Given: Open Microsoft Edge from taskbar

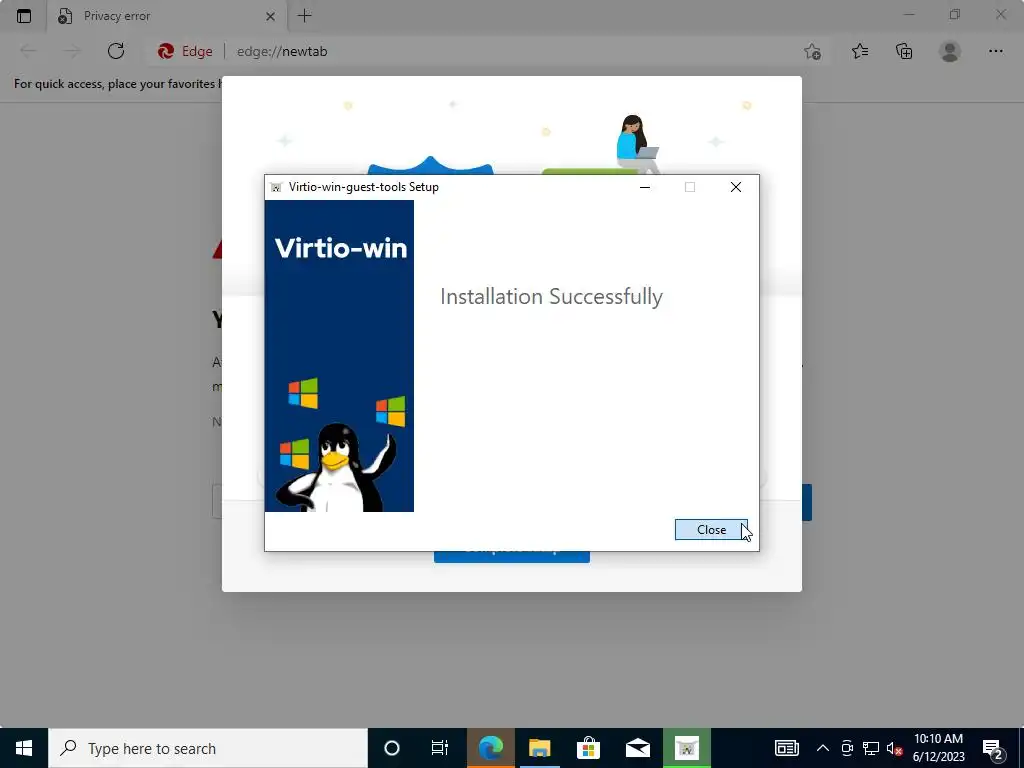Looking at the screenshot, I should 491,748.
